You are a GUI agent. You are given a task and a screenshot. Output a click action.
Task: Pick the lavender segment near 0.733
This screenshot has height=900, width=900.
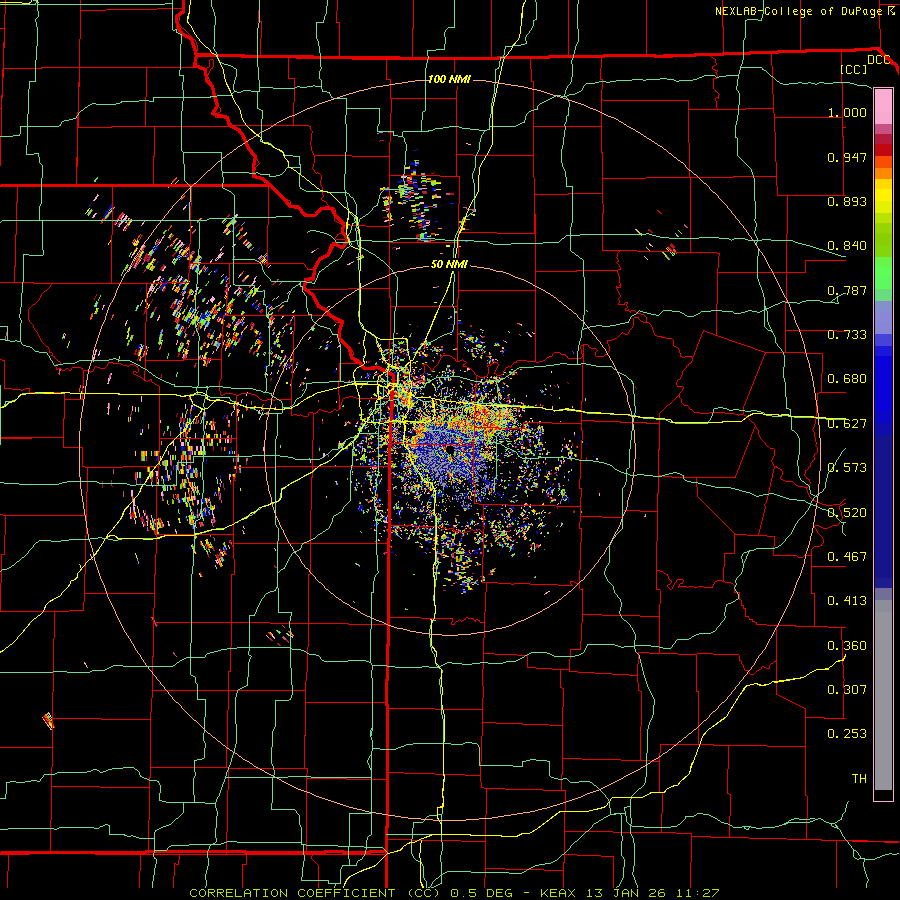(883, 317)
